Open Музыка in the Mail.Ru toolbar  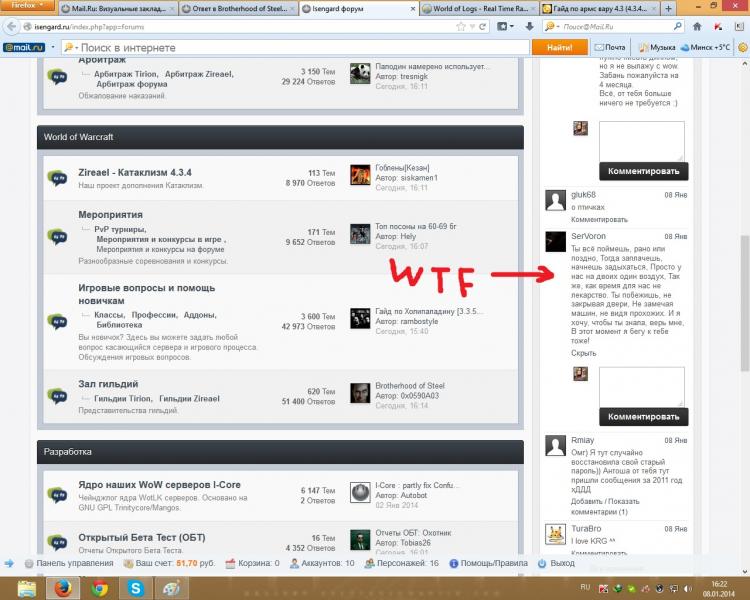(657, 47)
